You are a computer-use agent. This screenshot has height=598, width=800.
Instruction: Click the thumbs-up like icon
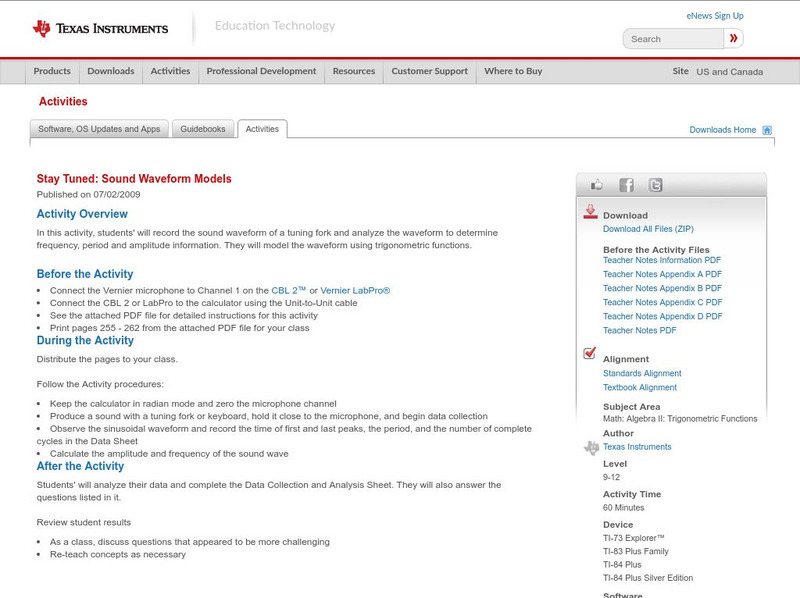(x=596, y=185)
